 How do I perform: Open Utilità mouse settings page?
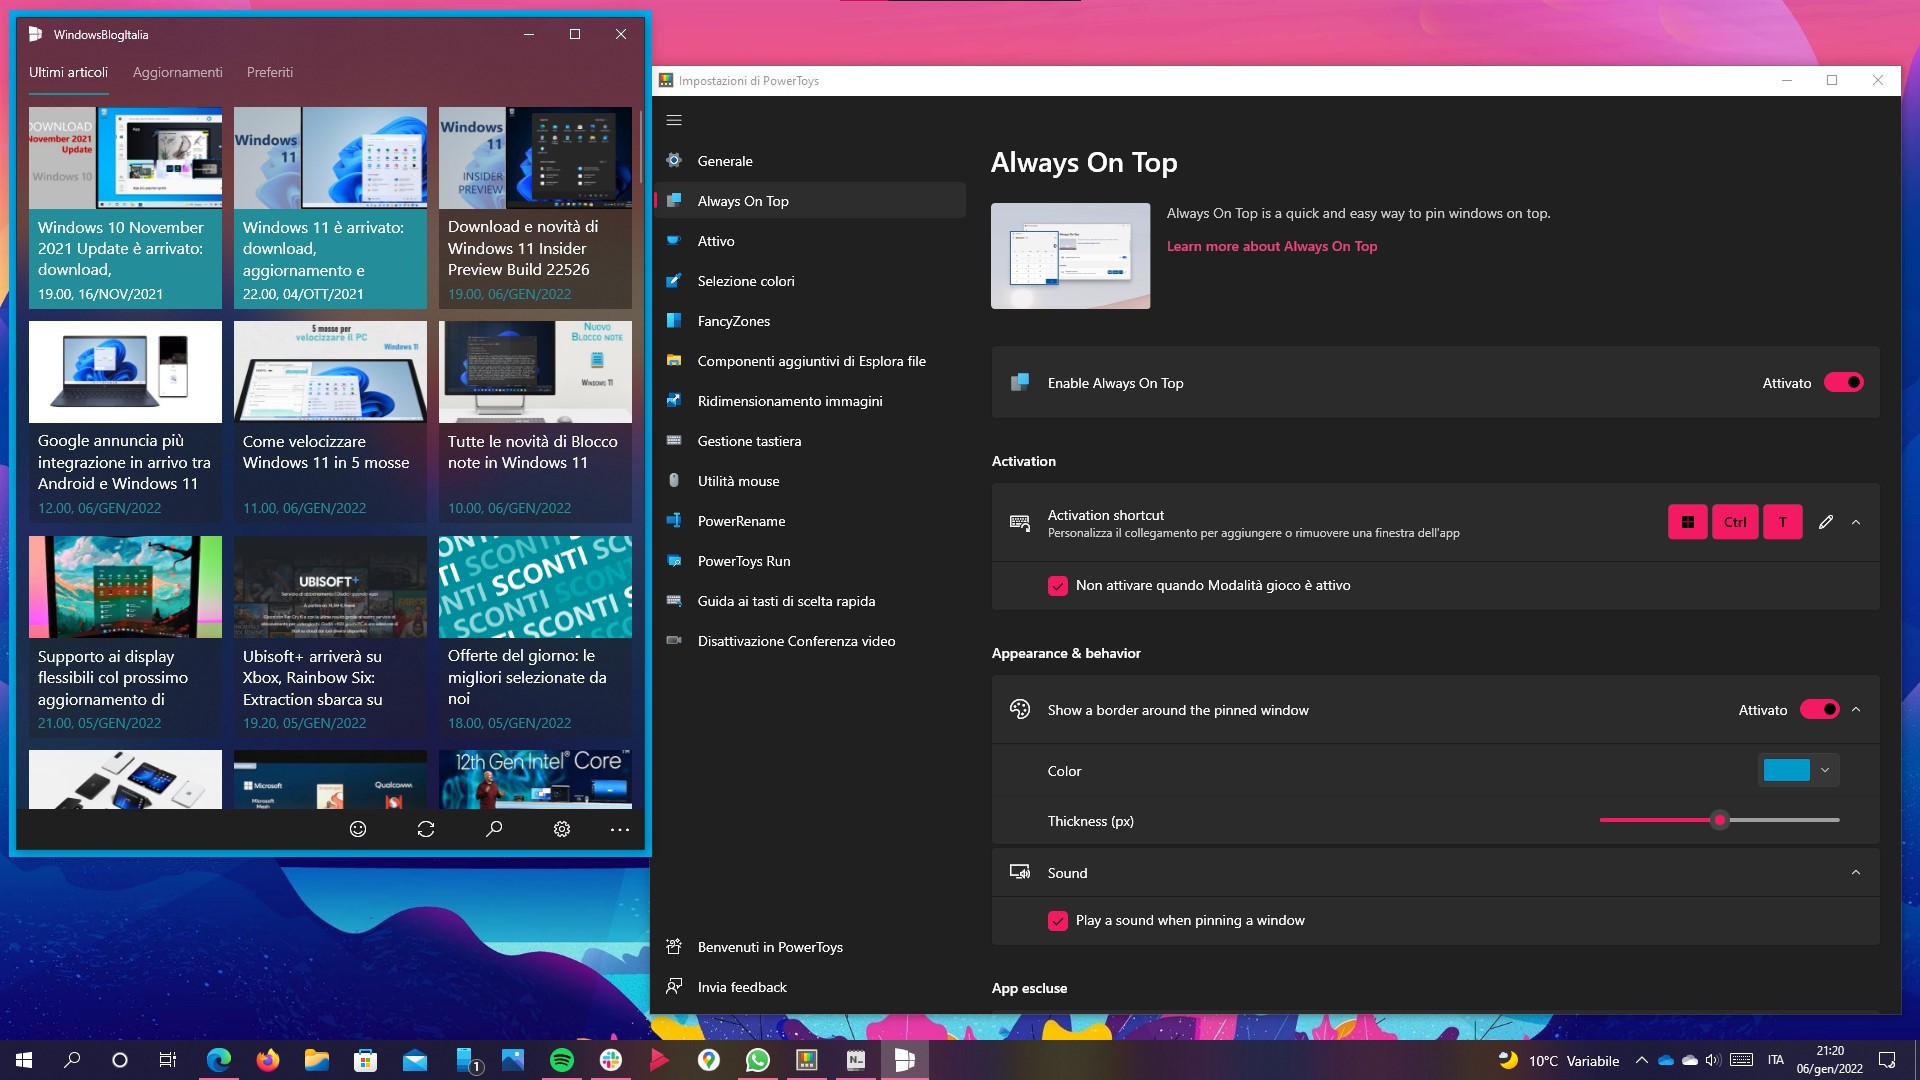tap(810, 481)
